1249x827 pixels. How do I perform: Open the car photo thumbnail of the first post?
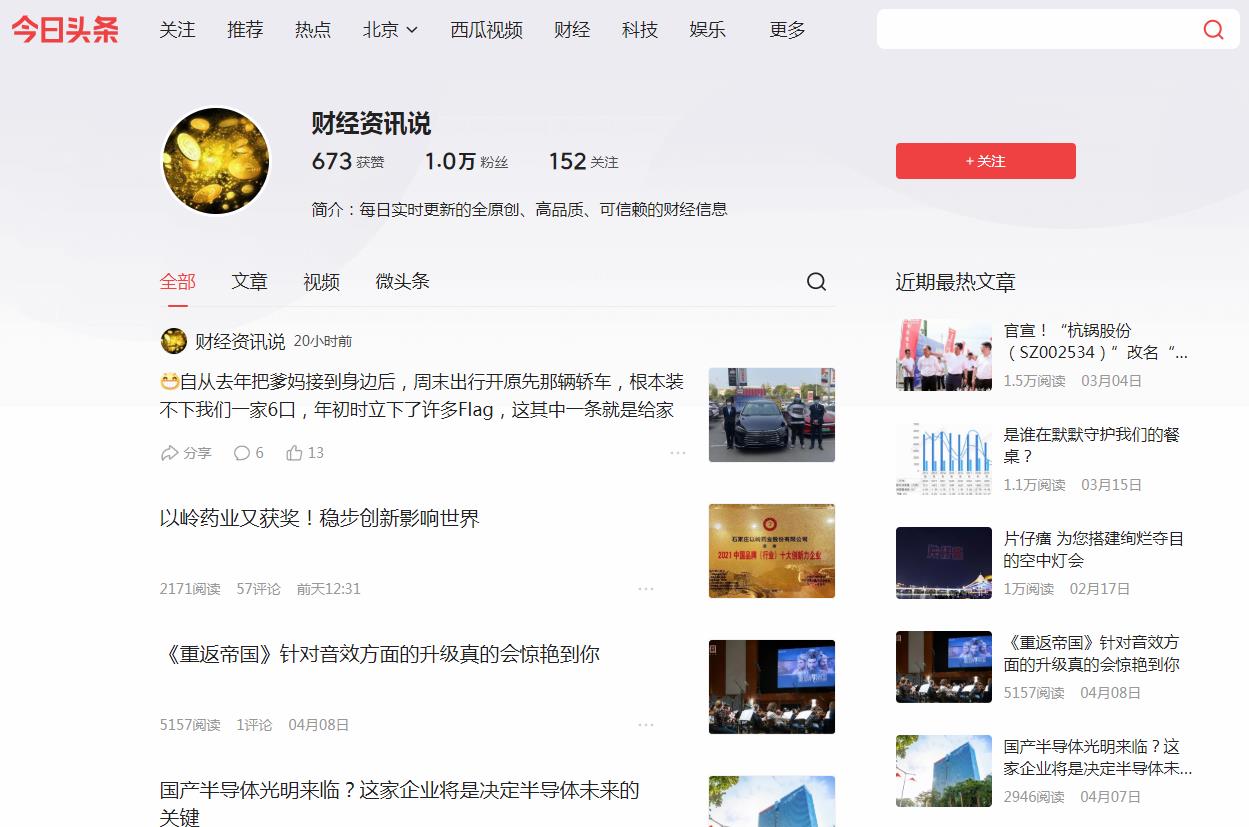[x=772, y=415]
